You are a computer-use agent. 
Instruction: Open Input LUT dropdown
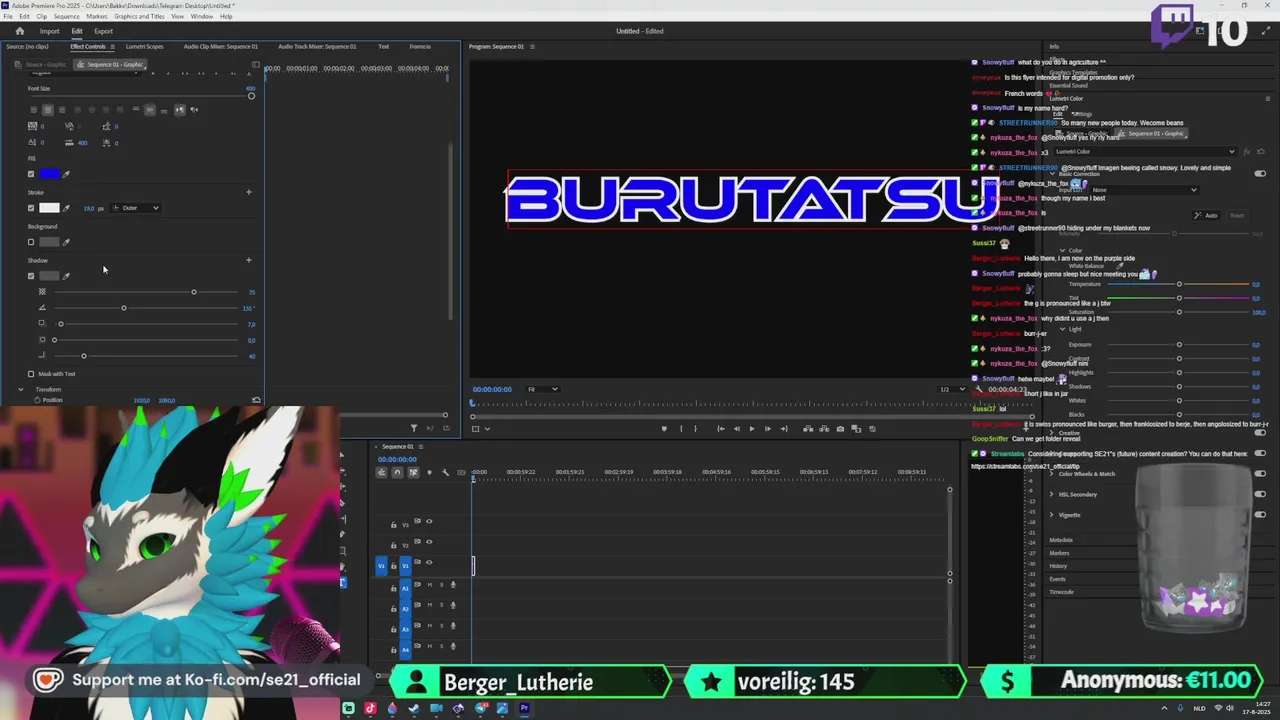click(1145, 190)
